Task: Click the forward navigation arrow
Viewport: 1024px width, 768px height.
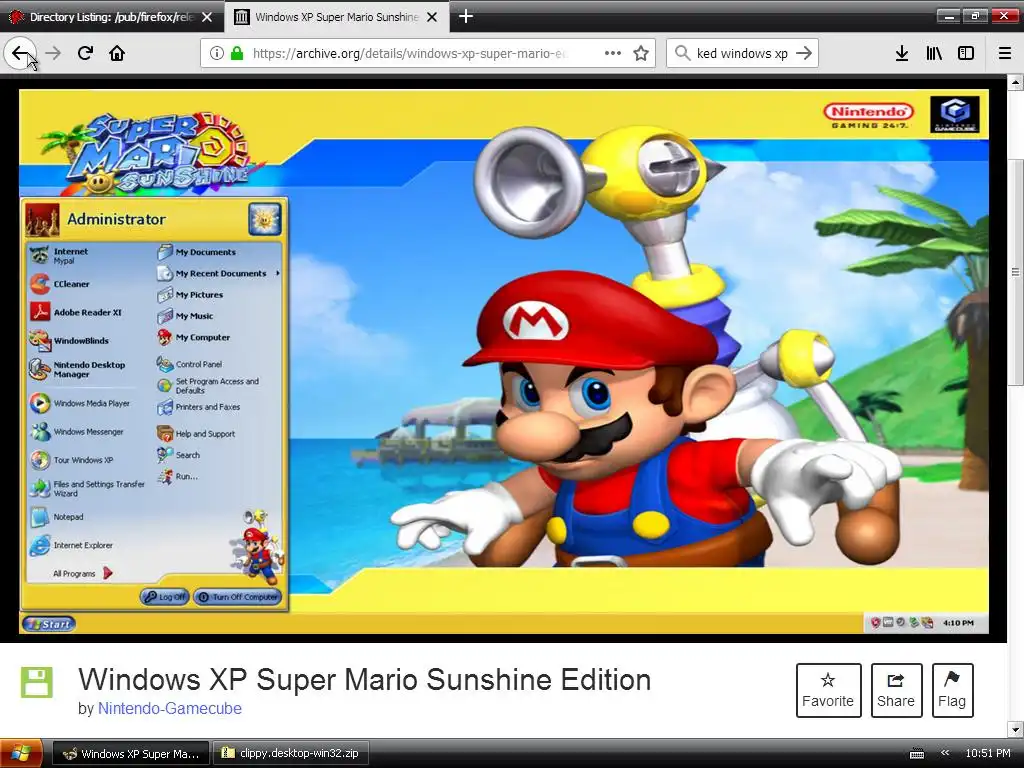Action: [54, 53]
